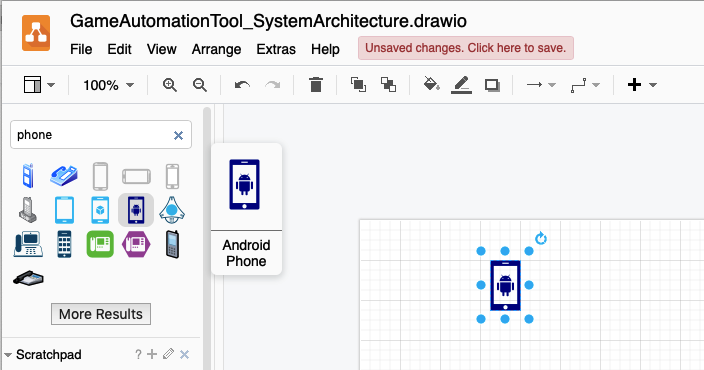The height and width of the screenshot is (370, 704).
Task: Select the black office desk phone shape
Action: pyautogui.click(x=28, y=278)
